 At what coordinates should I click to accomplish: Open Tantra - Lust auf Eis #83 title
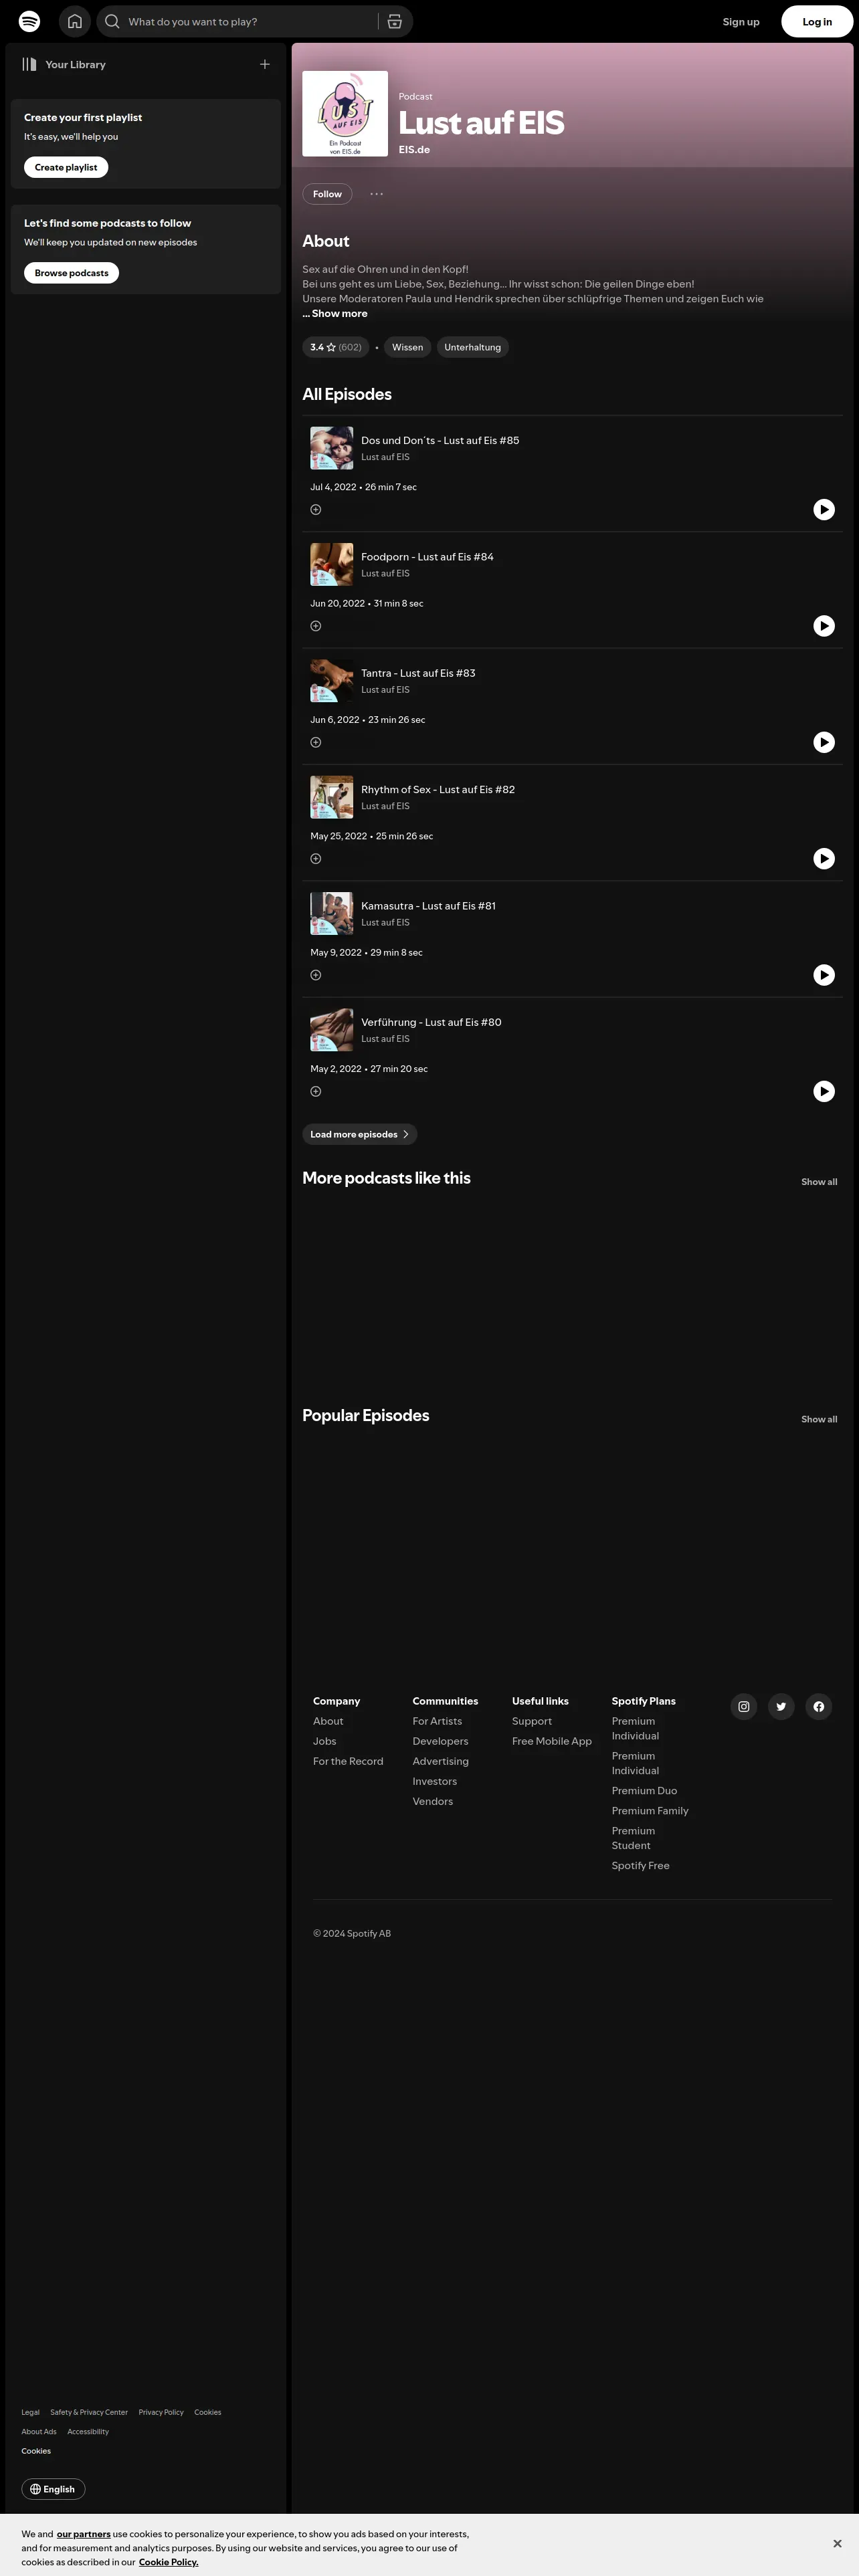pos(418,673)
